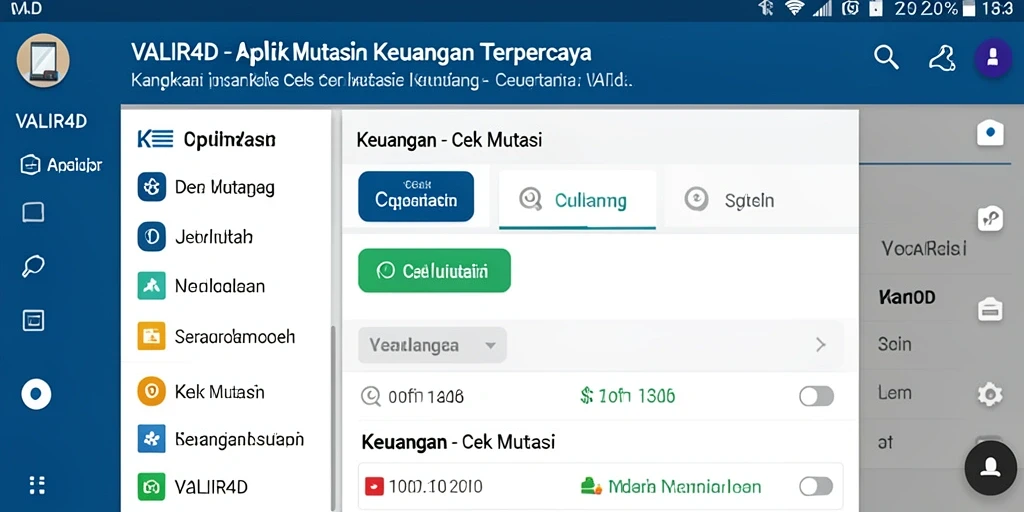
Task: Click the VALIR4D label in left sidebar
Action: click(x=51, y=121)
